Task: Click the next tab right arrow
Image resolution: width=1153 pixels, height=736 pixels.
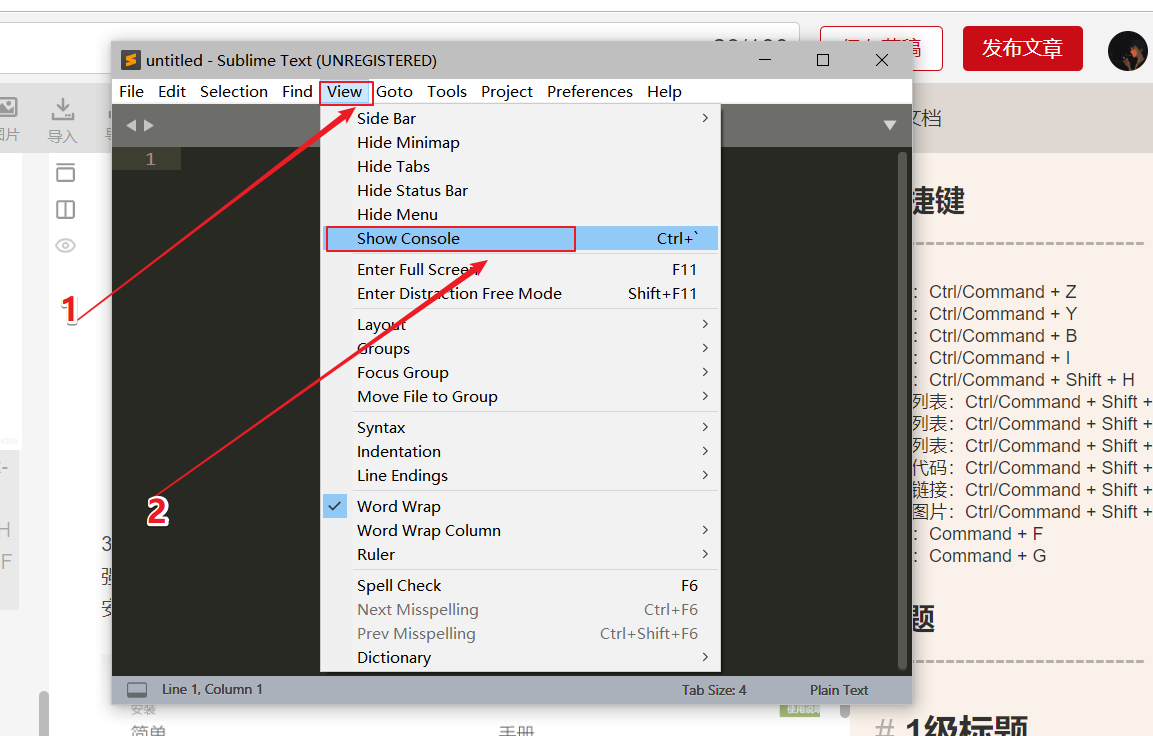Action: click(x=149, y=126)
